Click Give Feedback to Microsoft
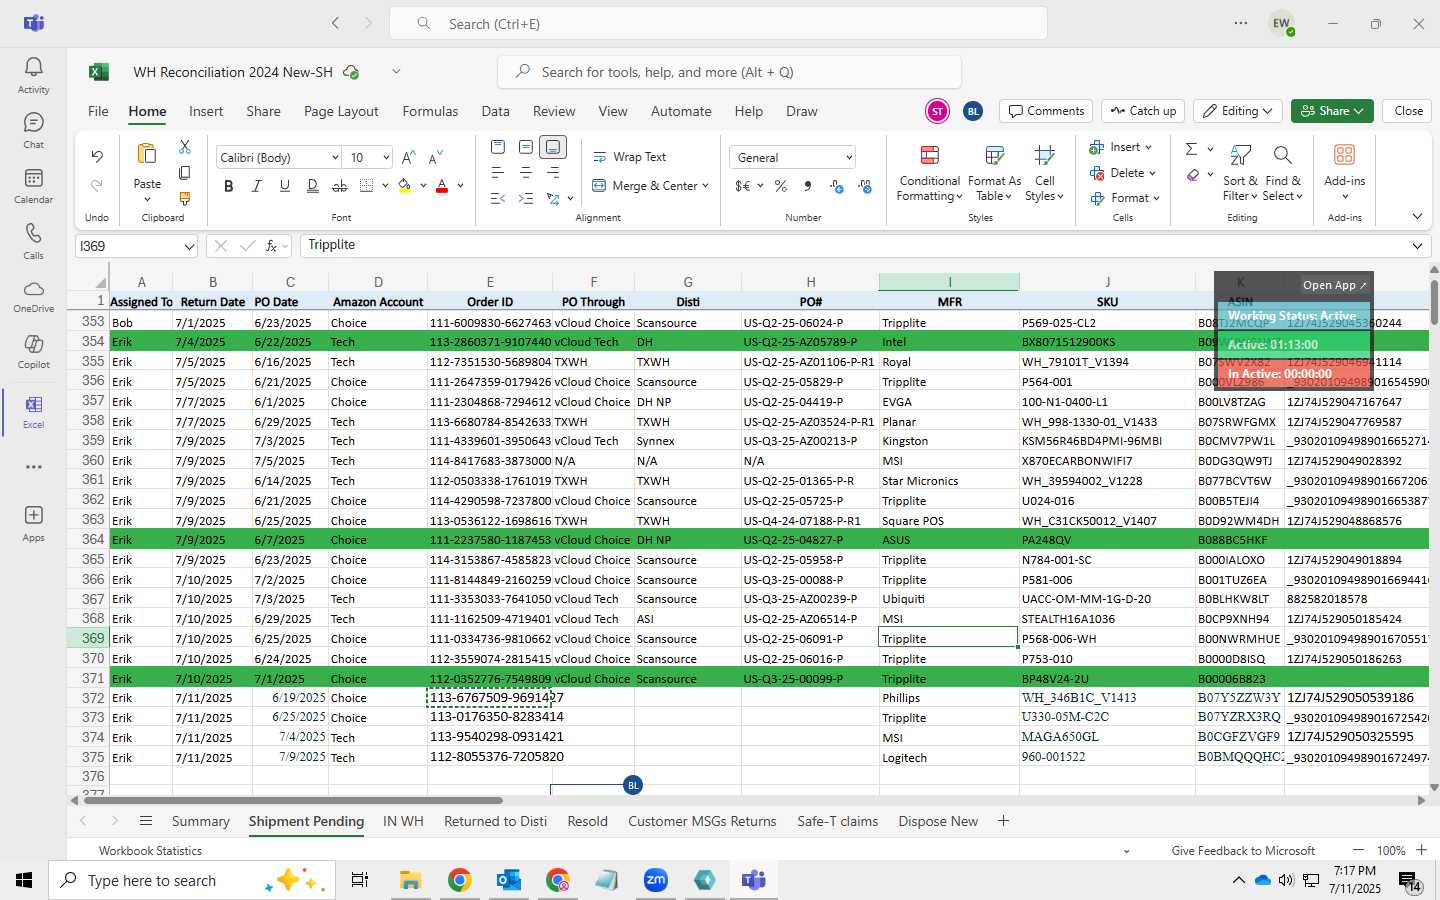The width and height of the screenshot is (1440, 900). 1243,851
